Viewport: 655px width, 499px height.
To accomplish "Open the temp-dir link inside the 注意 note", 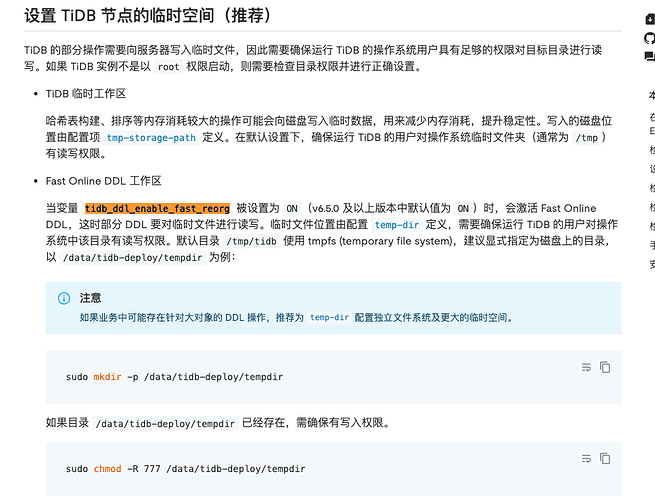I will coord(329,317).
